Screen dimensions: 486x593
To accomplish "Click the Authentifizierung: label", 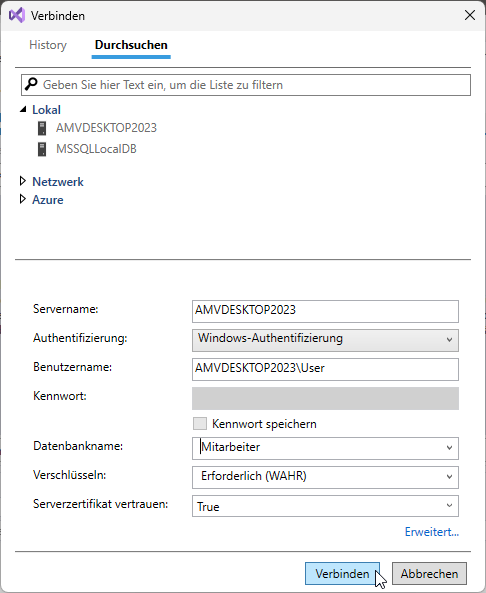I will [80, 338].
